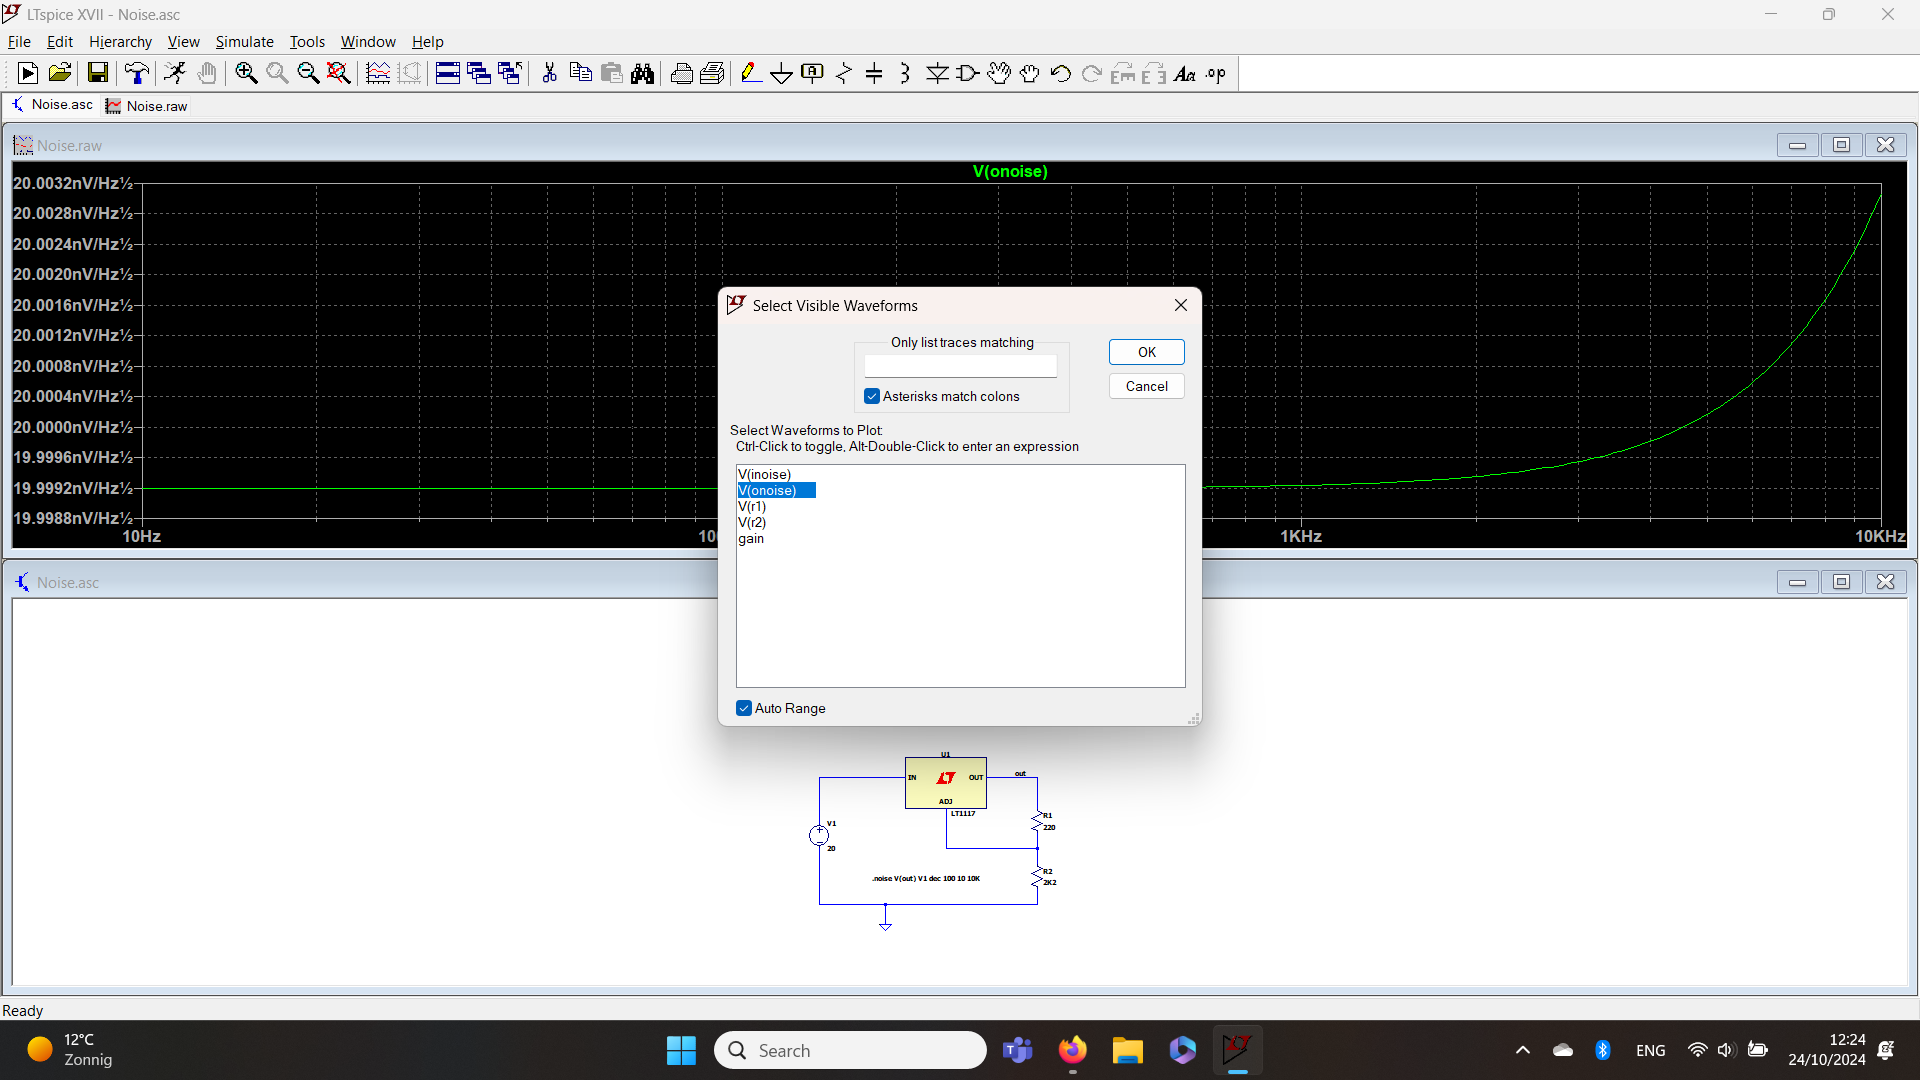The width and height of the screenshot is (1920, 1080).
Task: Select V(r2) in the waveform list
Action: click(752, 522)
